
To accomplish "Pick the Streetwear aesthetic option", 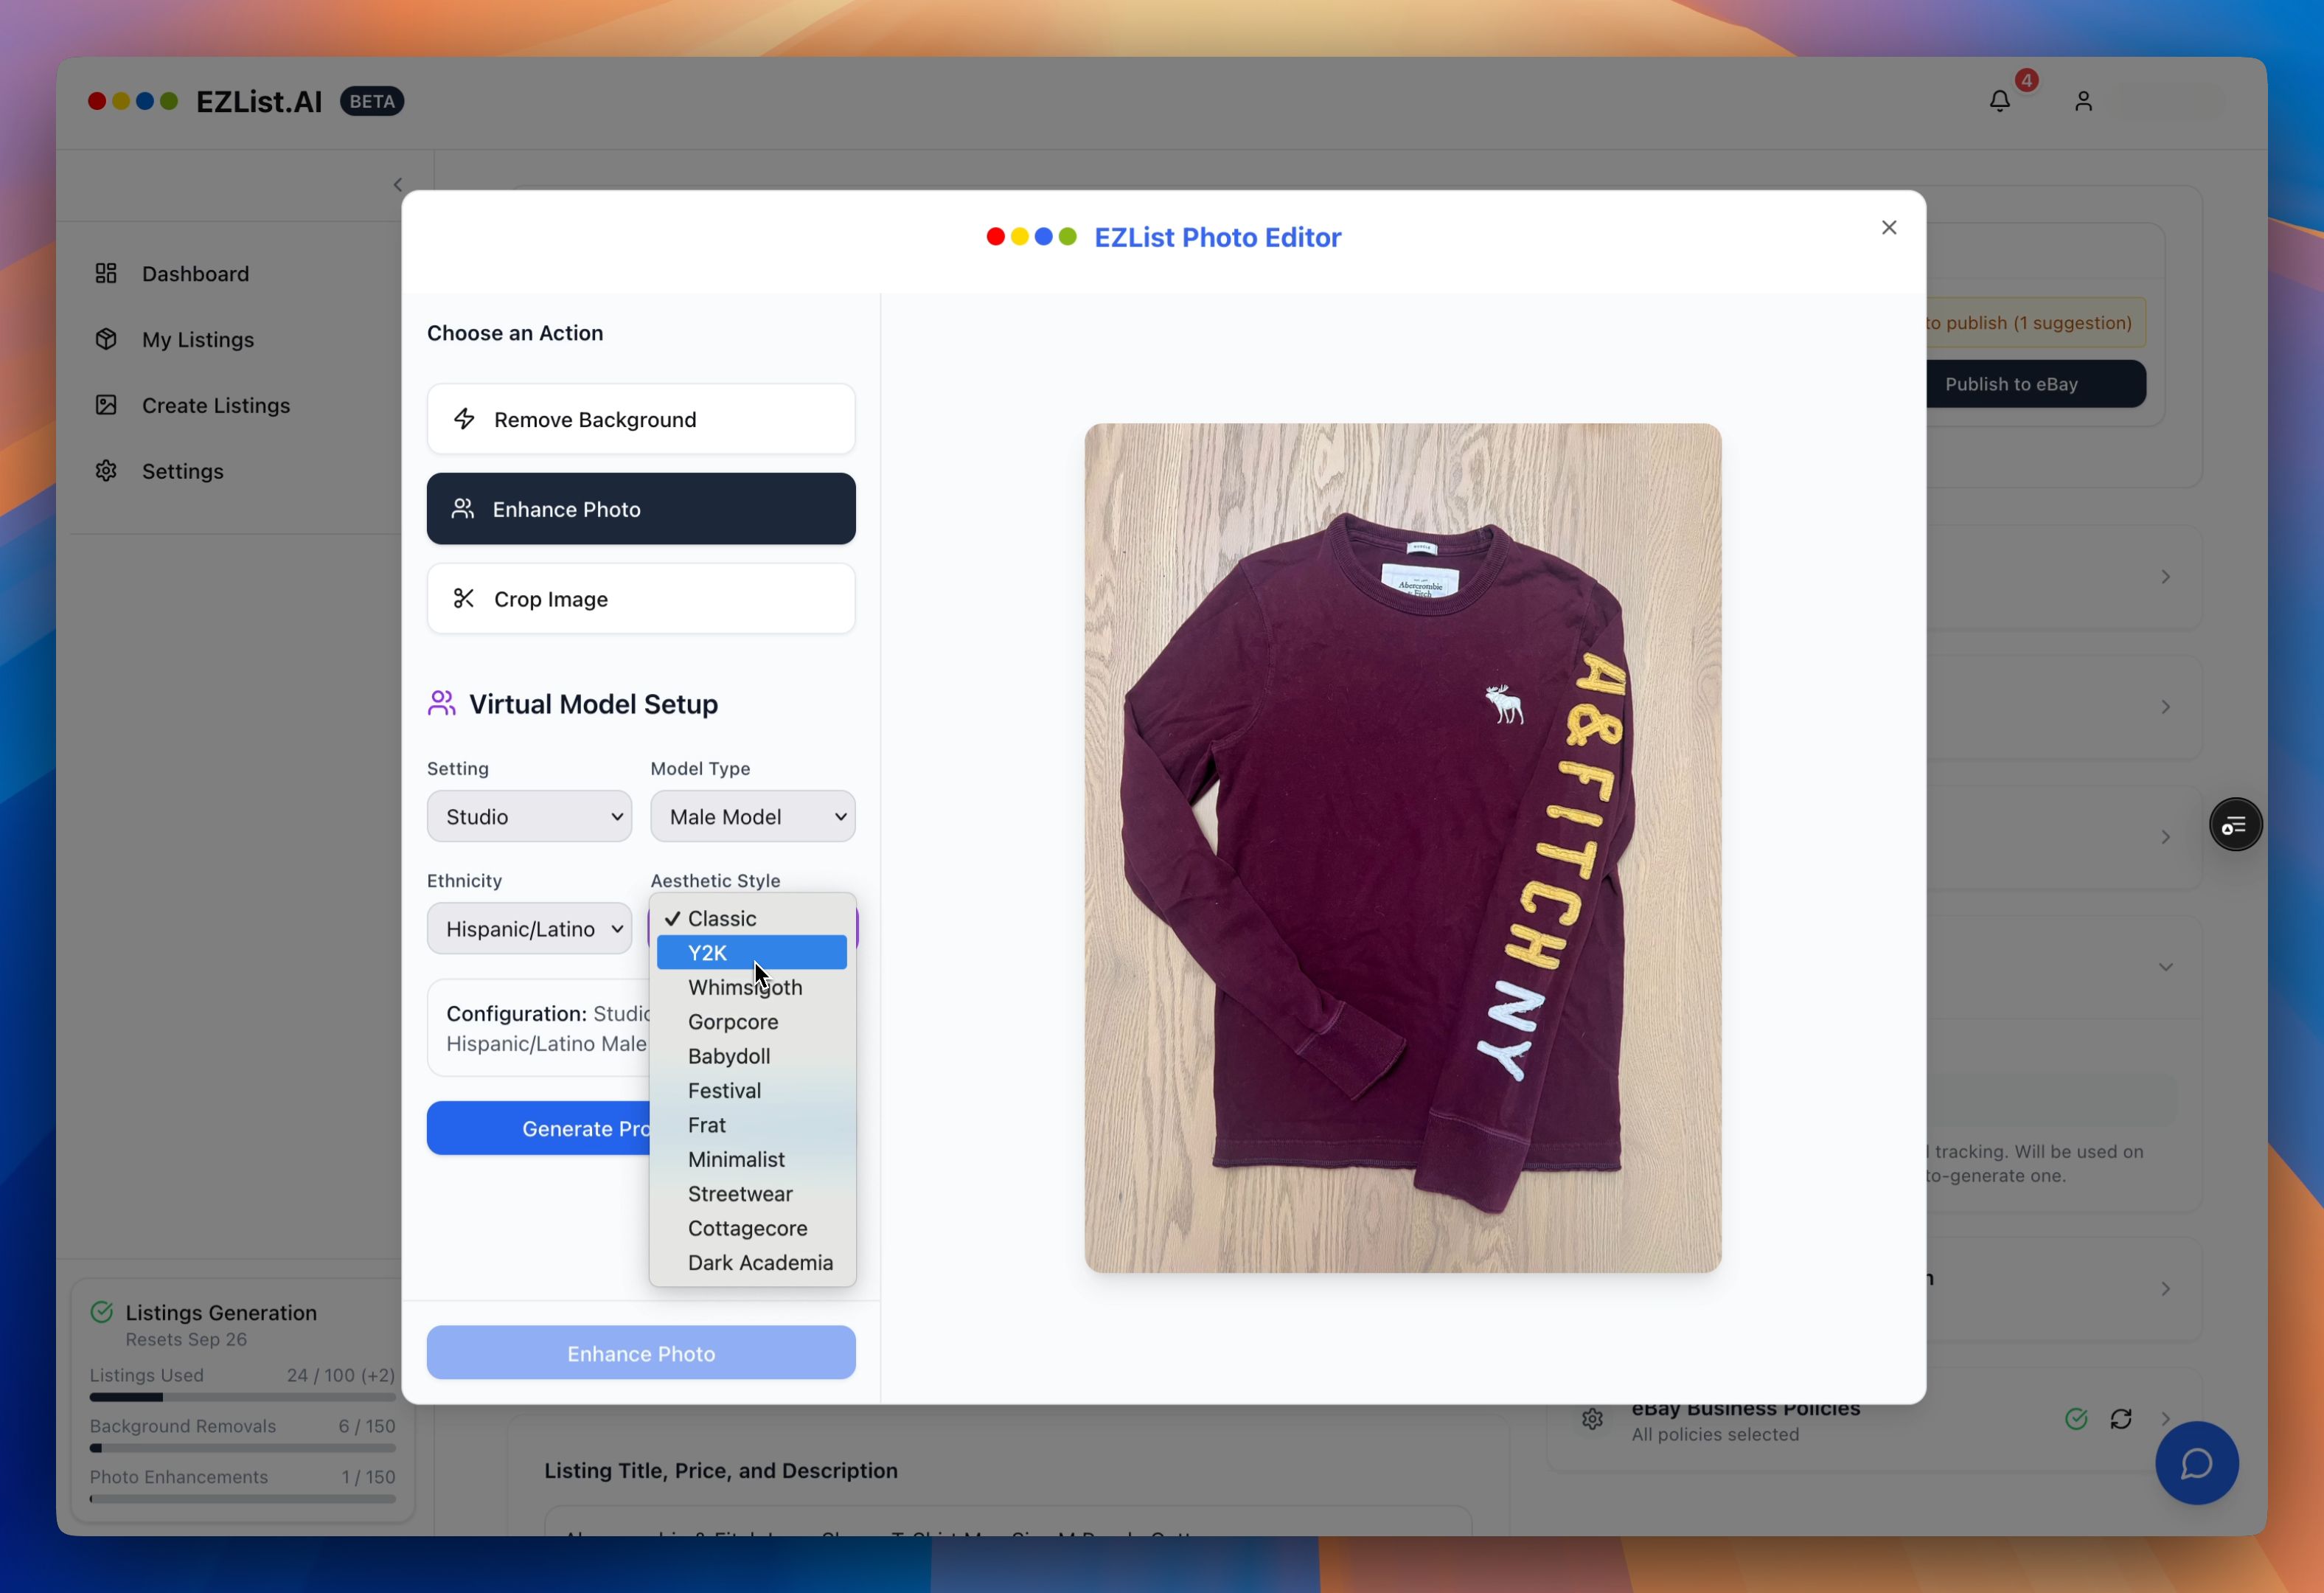I will (739, 1193).
